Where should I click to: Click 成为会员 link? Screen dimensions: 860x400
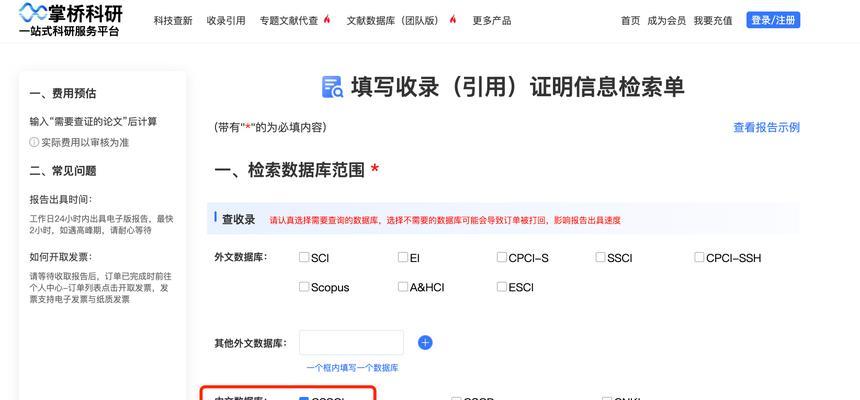coord(666,21)
